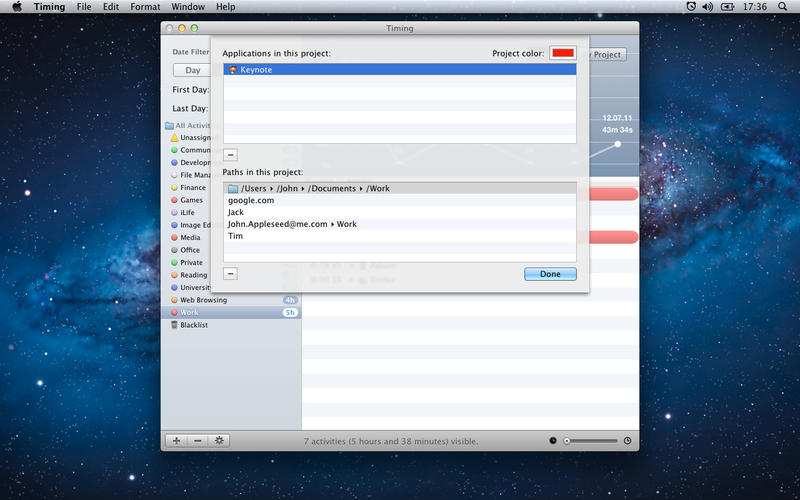Select the File Management project
The width and height of the screenshot is (800, 500).
point(190,175)
